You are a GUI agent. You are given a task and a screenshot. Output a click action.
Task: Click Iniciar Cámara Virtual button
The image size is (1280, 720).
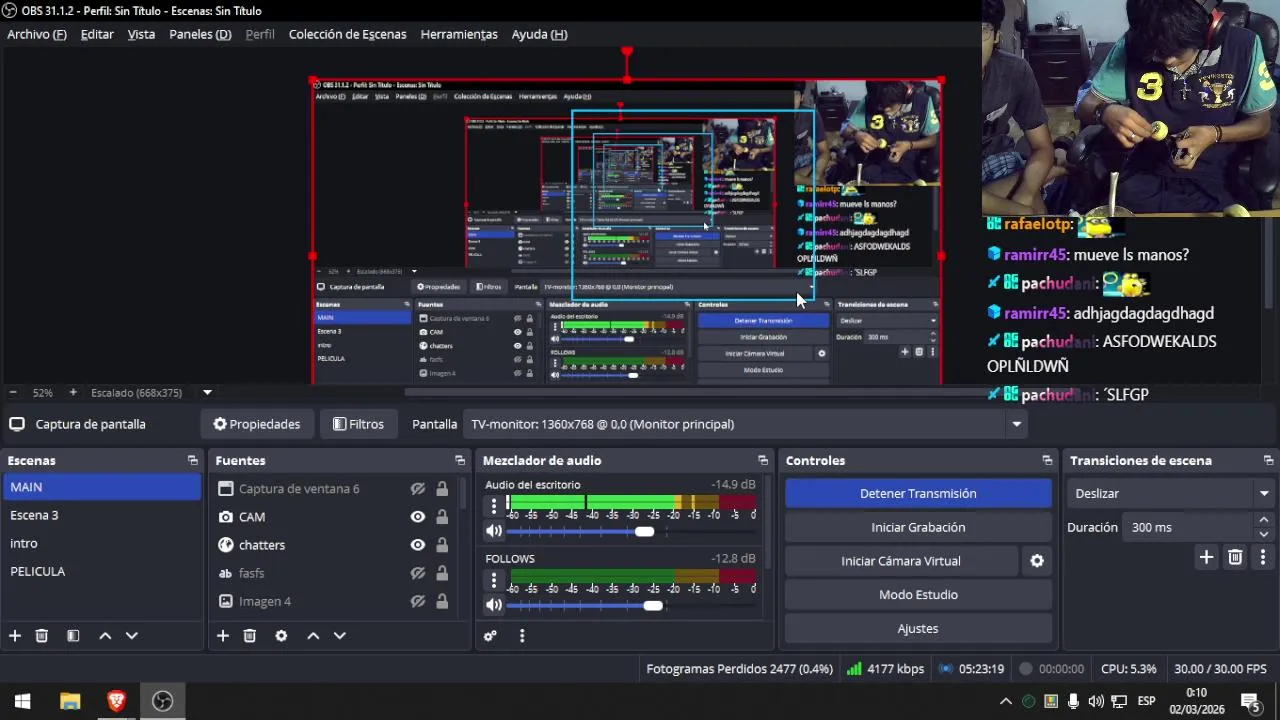901,561
